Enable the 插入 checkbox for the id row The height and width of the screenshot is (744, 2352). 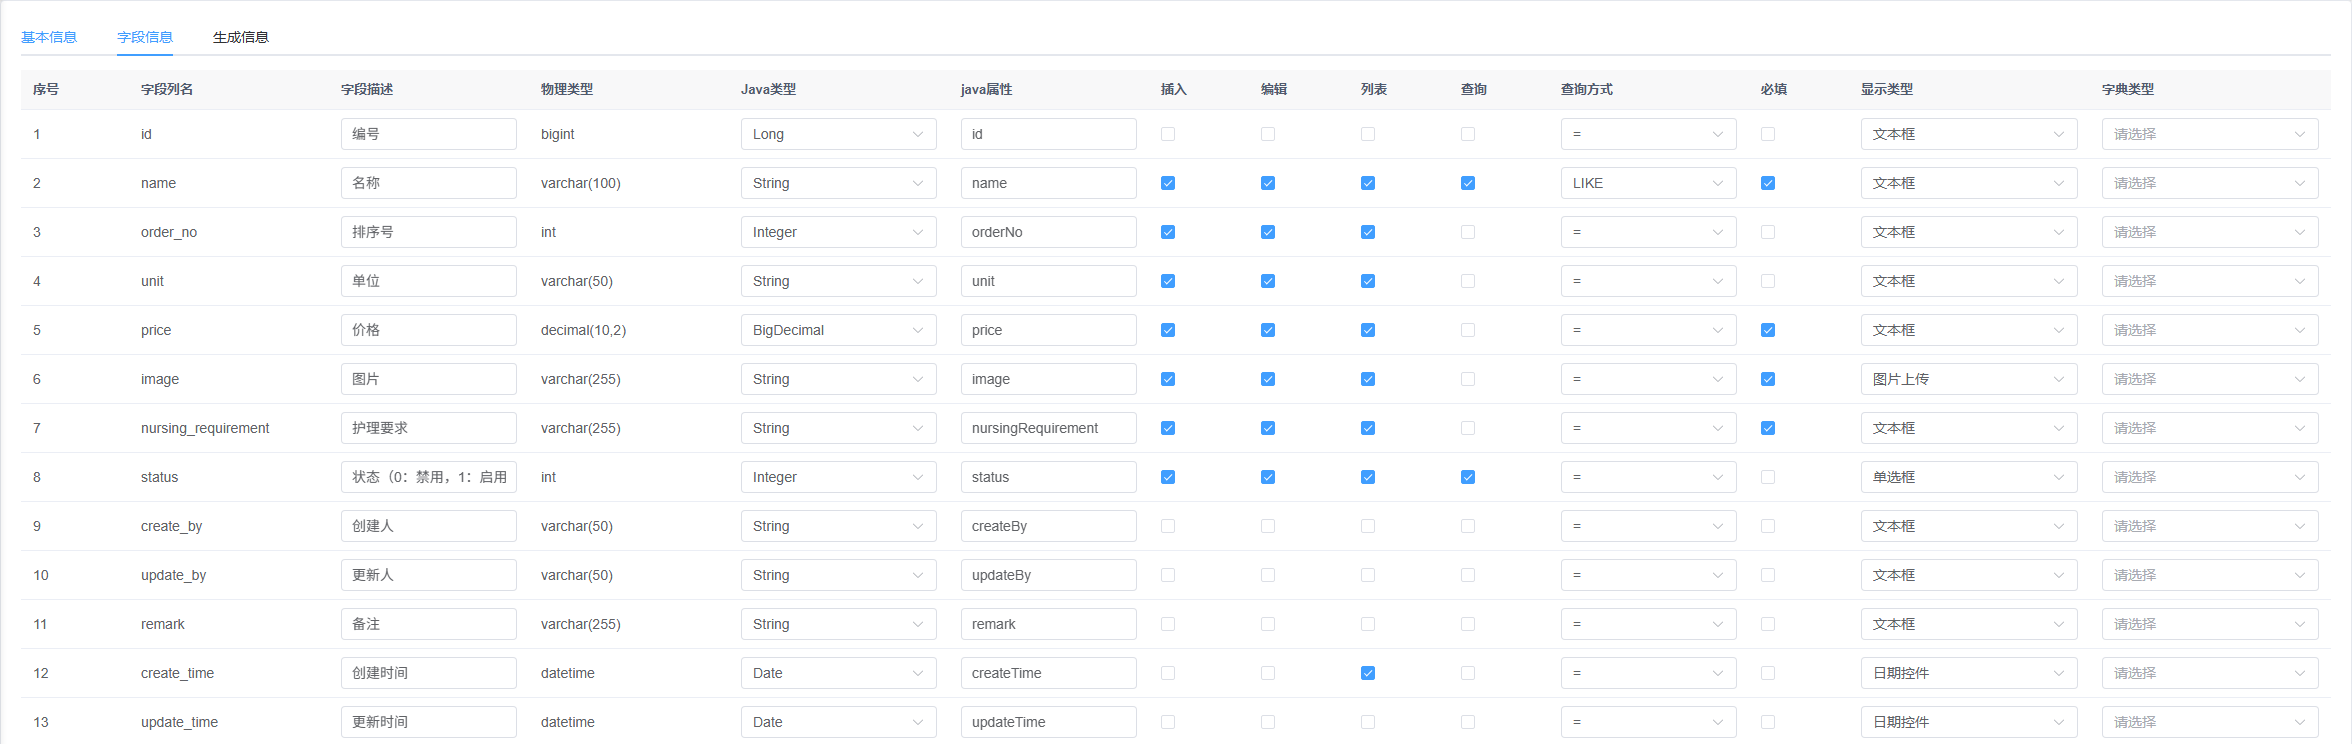click(1168, 134)
